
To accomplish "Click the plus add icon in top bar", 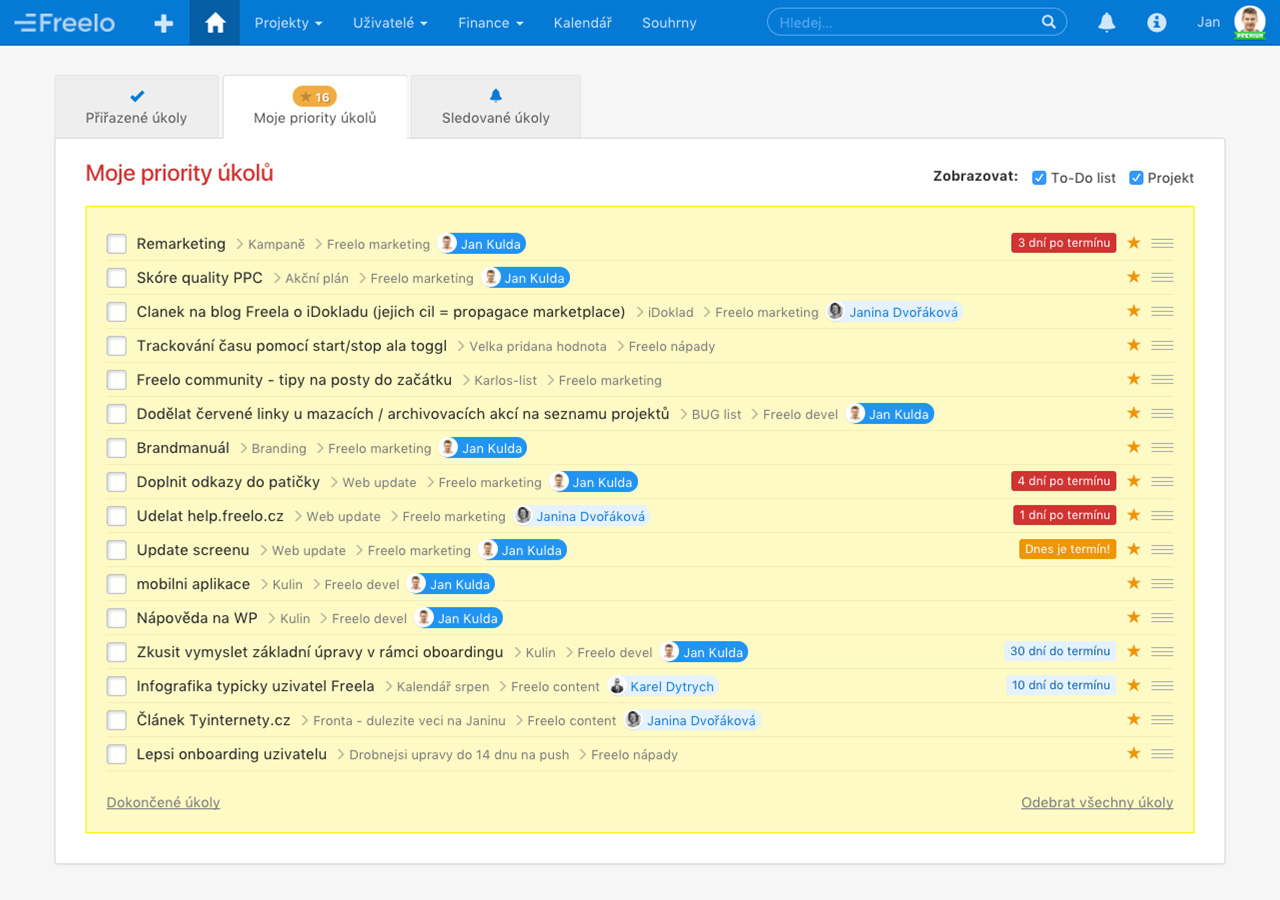I will click(163, 23).
